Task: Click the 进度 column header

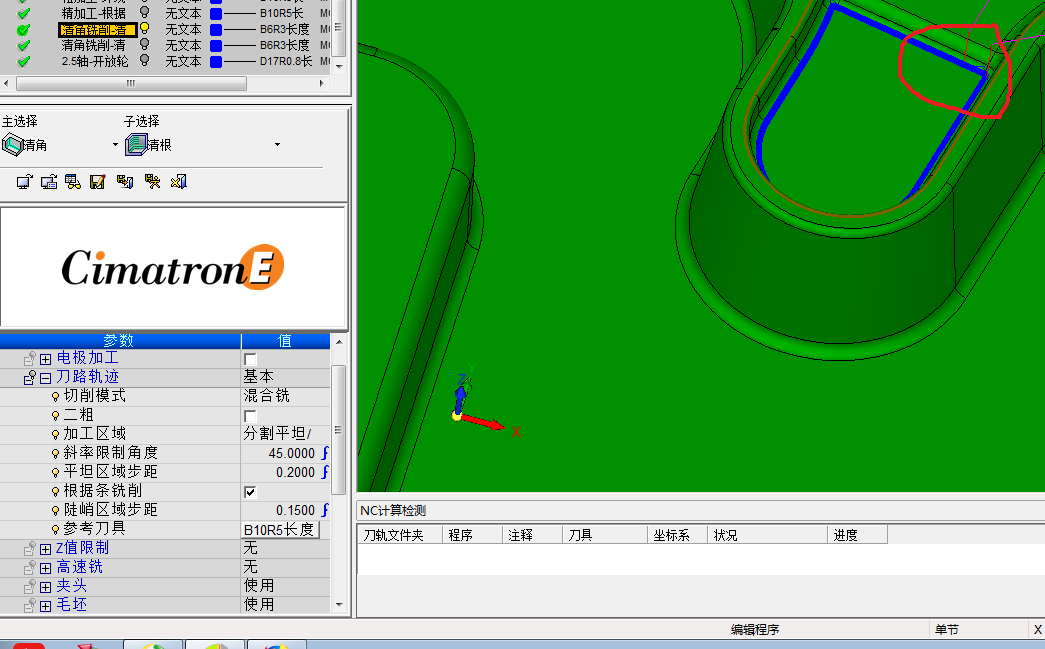Action: (857, 535)
